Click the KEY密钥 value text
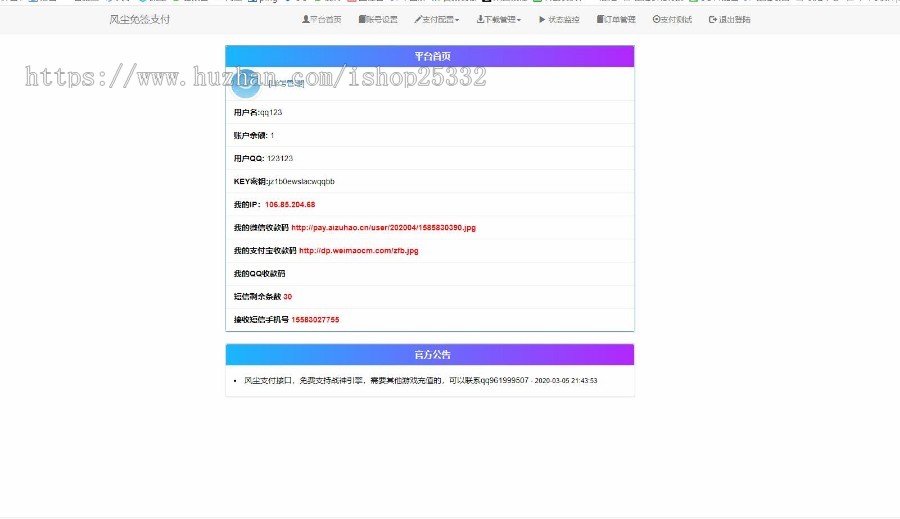 coord(301,181)
